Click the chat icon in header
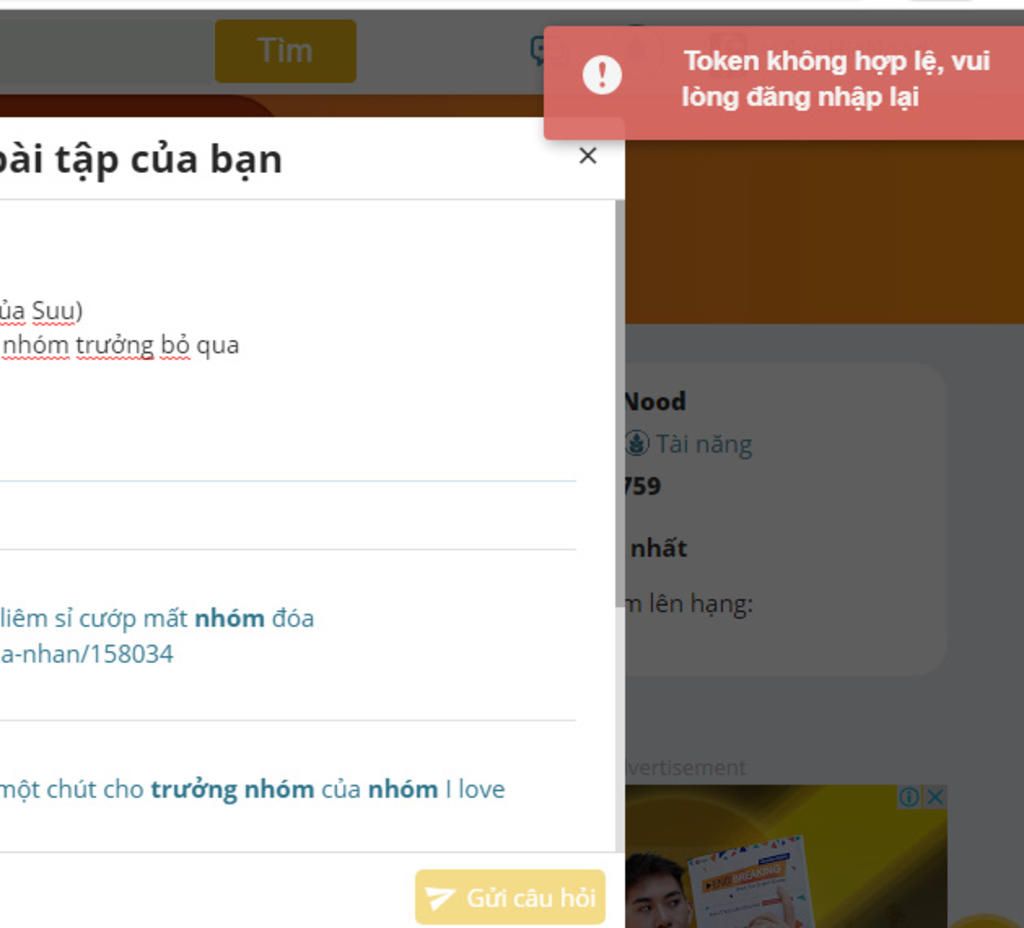The image size is (1024, 928). [538, 51]
